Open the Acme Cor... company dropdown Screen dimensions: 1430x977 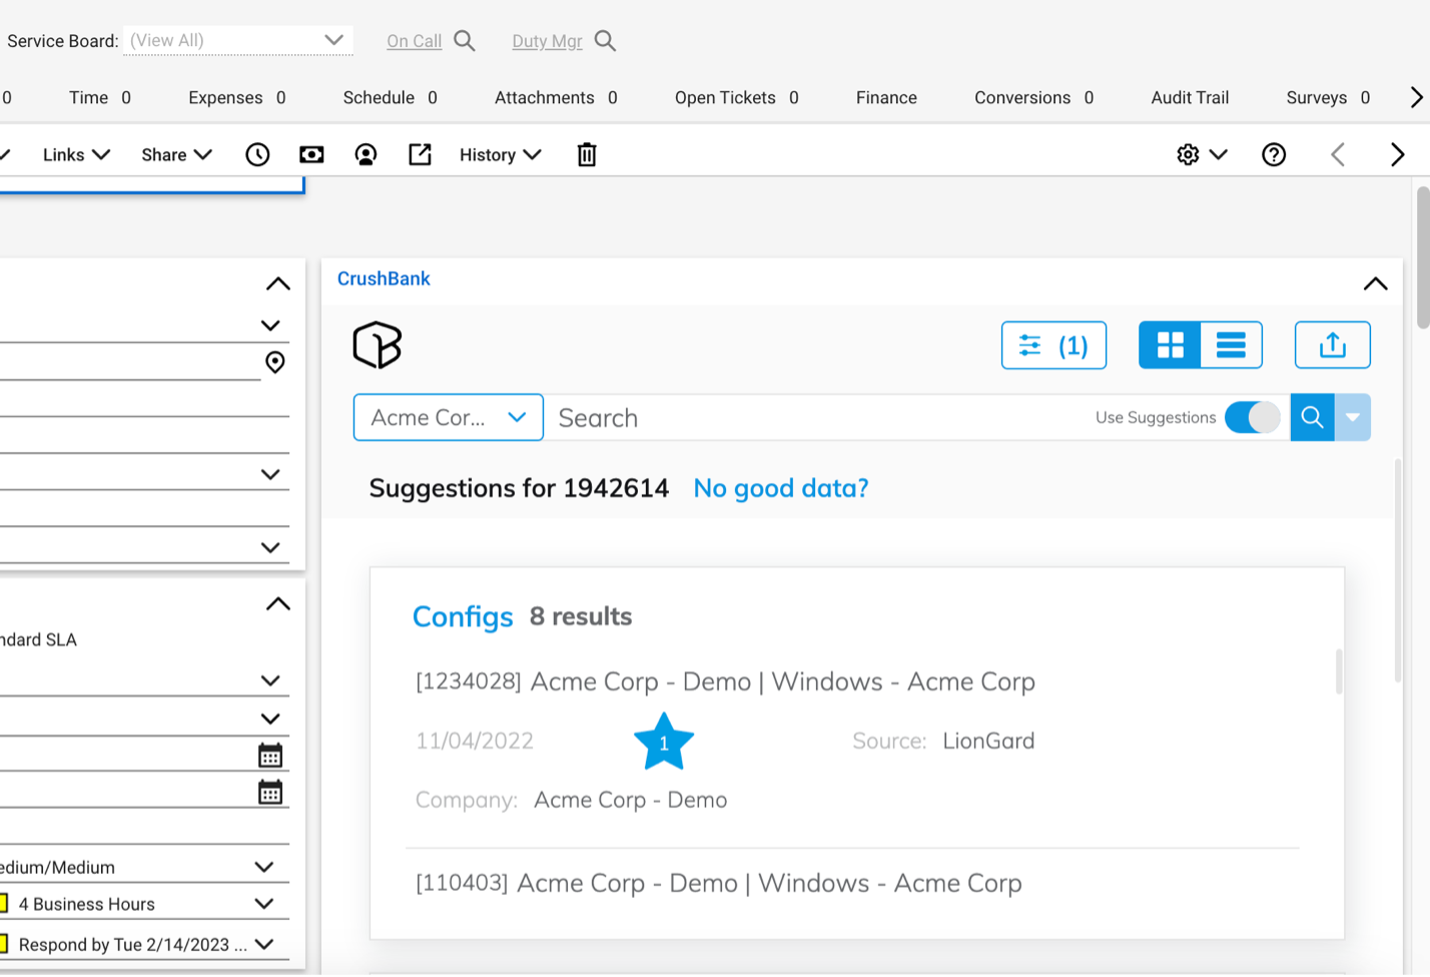pyautogui.click(x=448, y=417)
